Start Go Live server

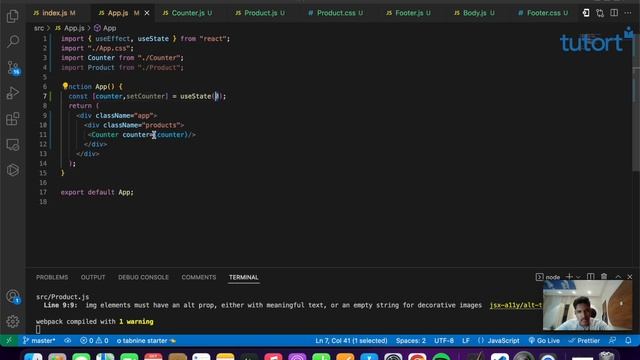tap(544, 340)
